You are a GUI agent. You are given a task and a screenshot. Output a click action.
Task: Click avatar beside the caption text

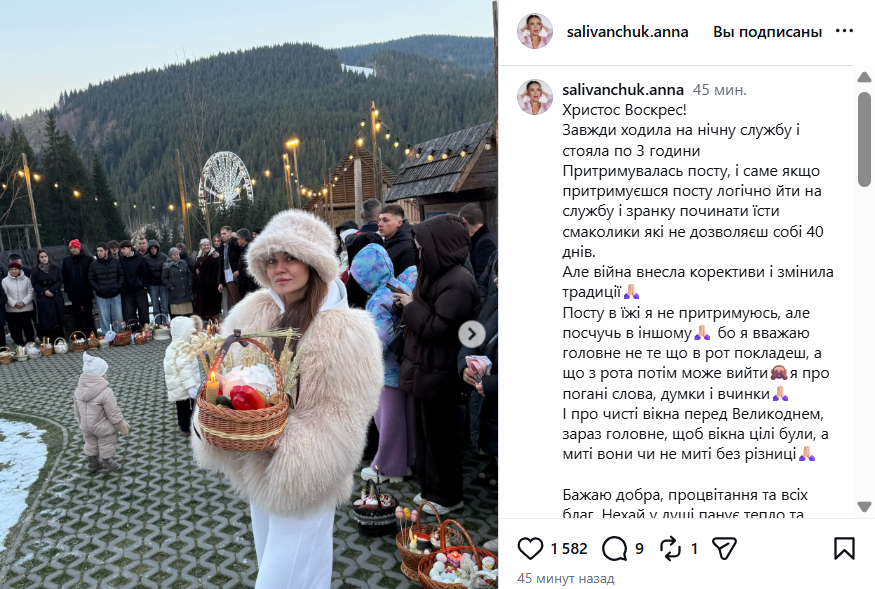pos(535,97)
